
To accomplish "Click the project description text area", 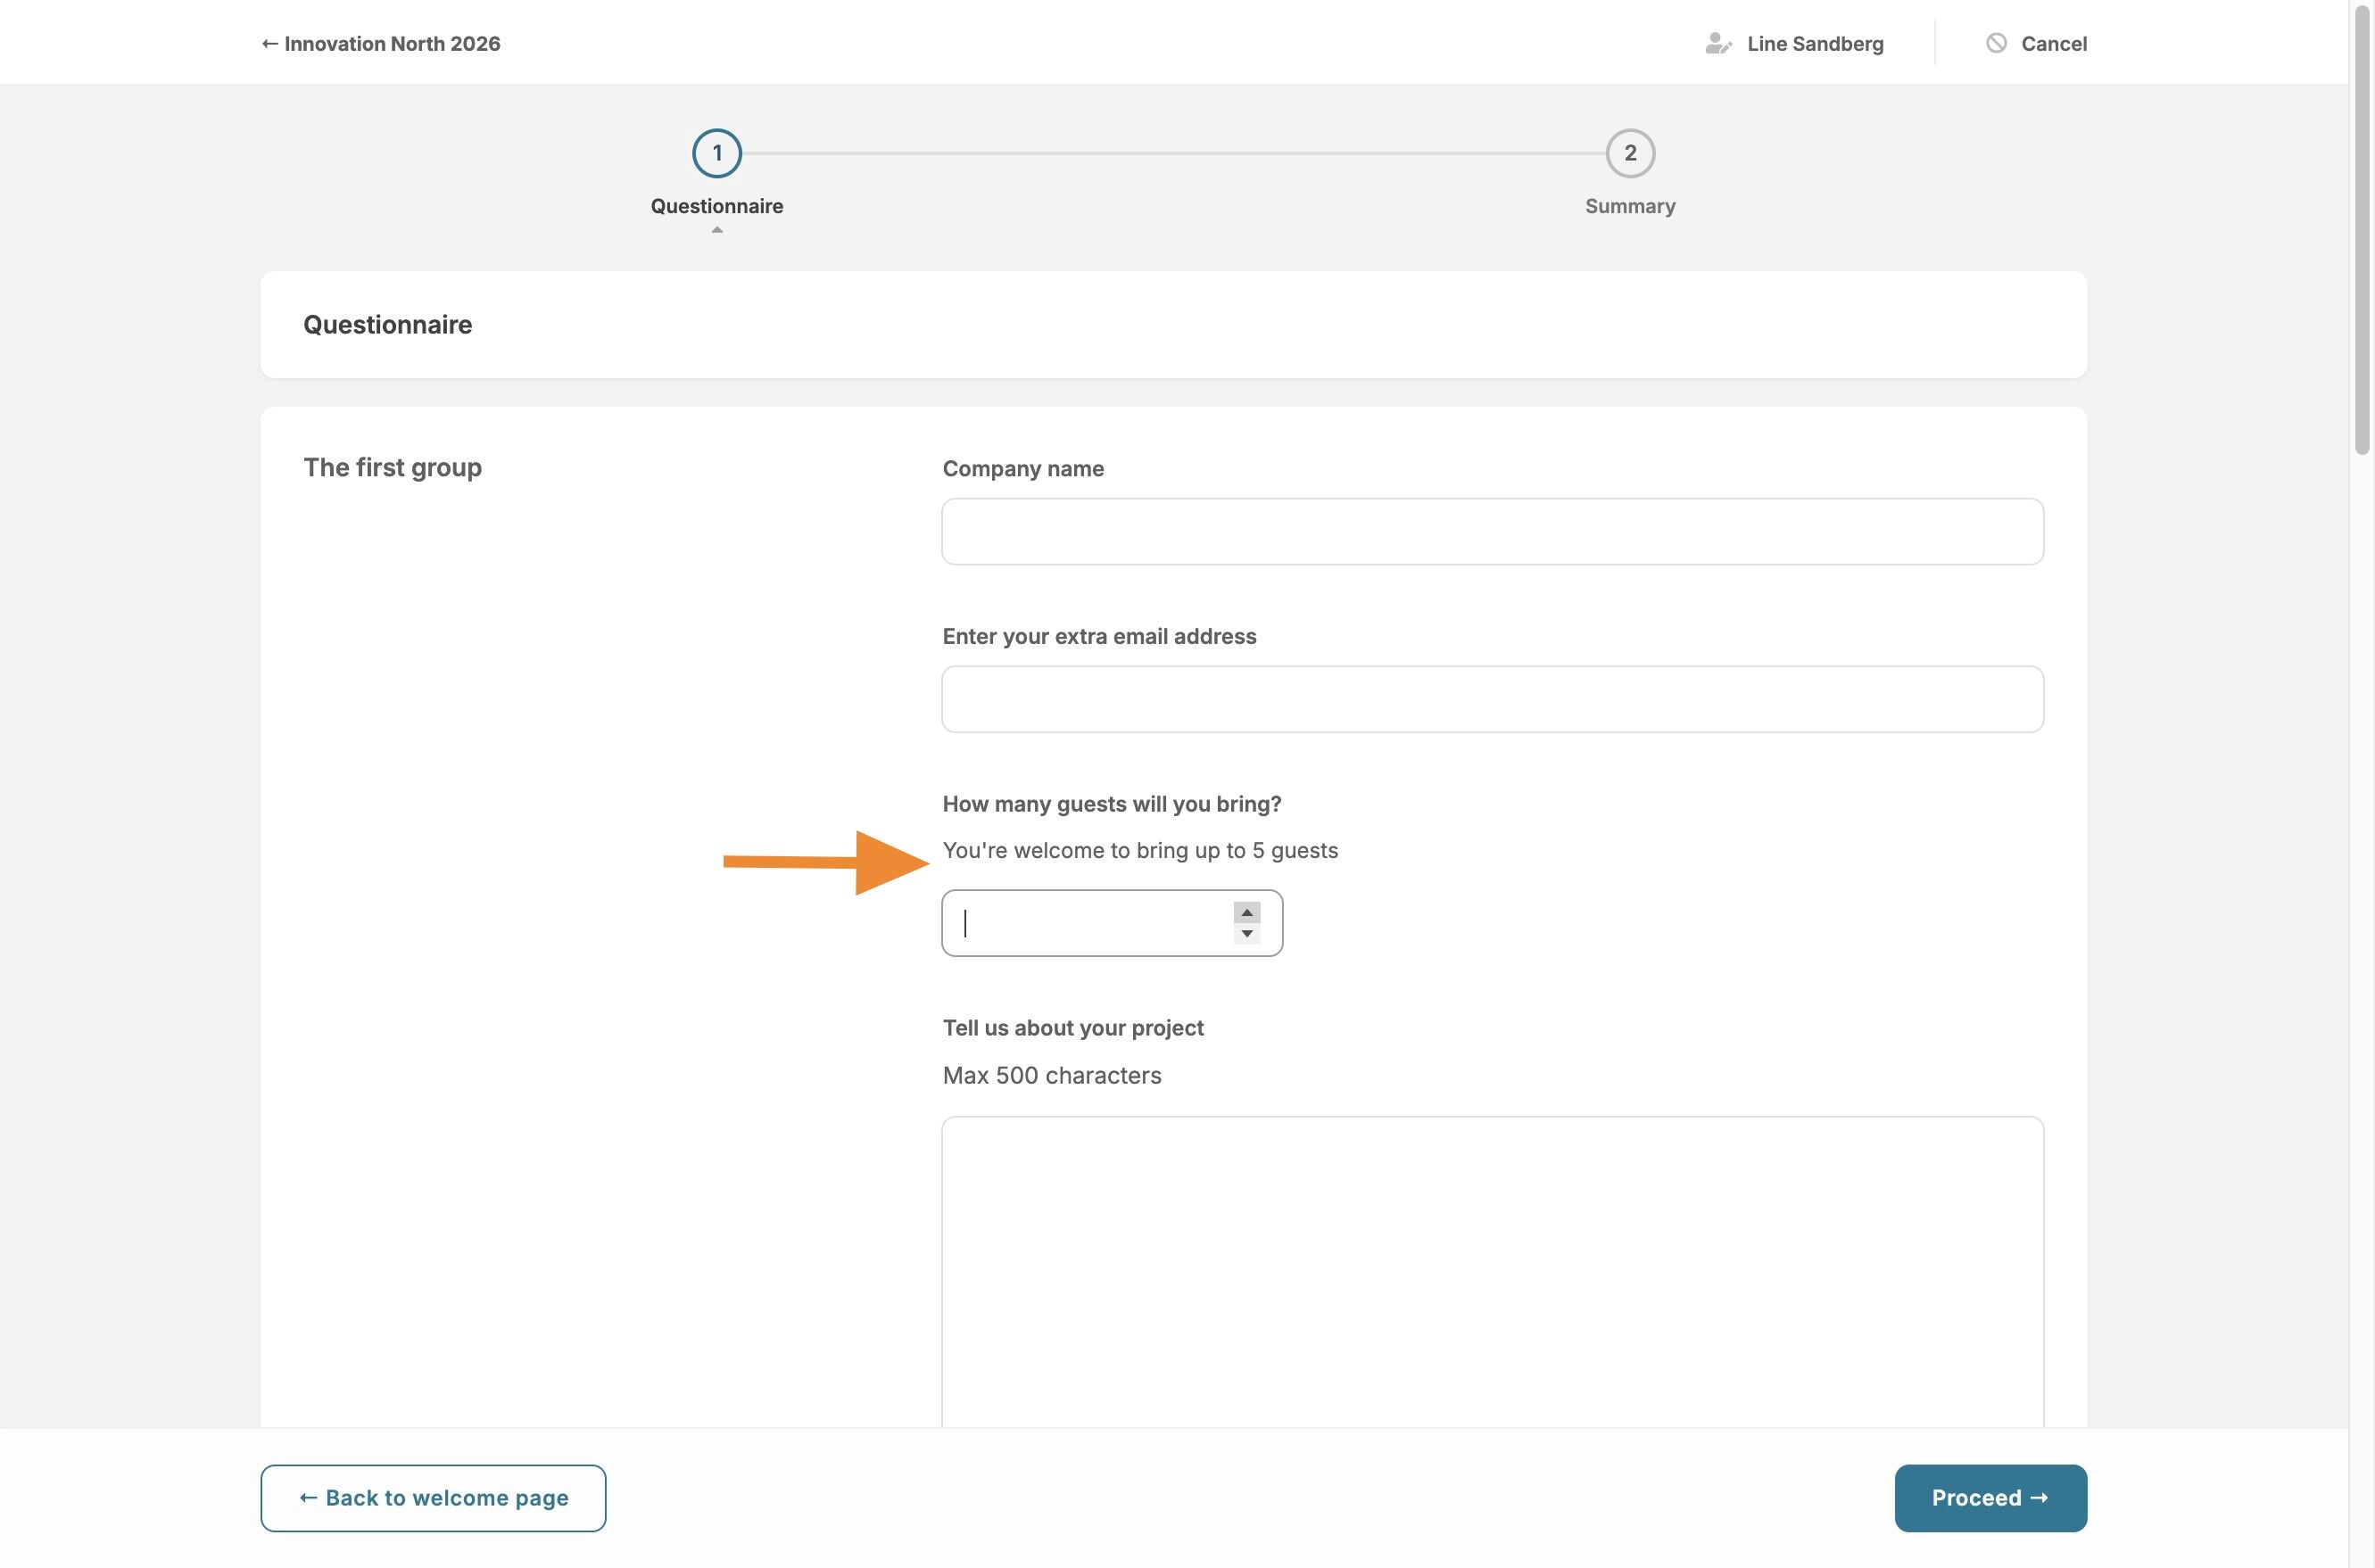I will [1491, 1270].
